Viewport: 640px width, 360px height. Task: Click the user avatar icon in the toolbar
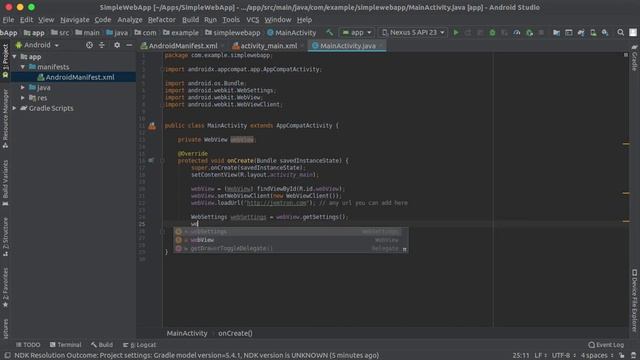coord(633,32)
